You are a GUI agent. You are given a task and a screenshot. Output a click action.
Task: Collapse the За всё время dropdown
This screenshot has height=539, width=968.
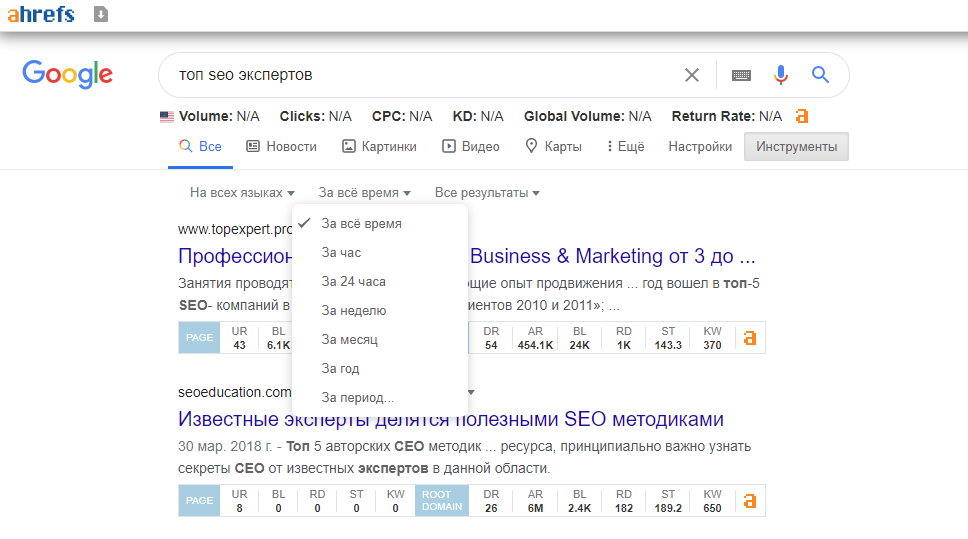(364, 193)
